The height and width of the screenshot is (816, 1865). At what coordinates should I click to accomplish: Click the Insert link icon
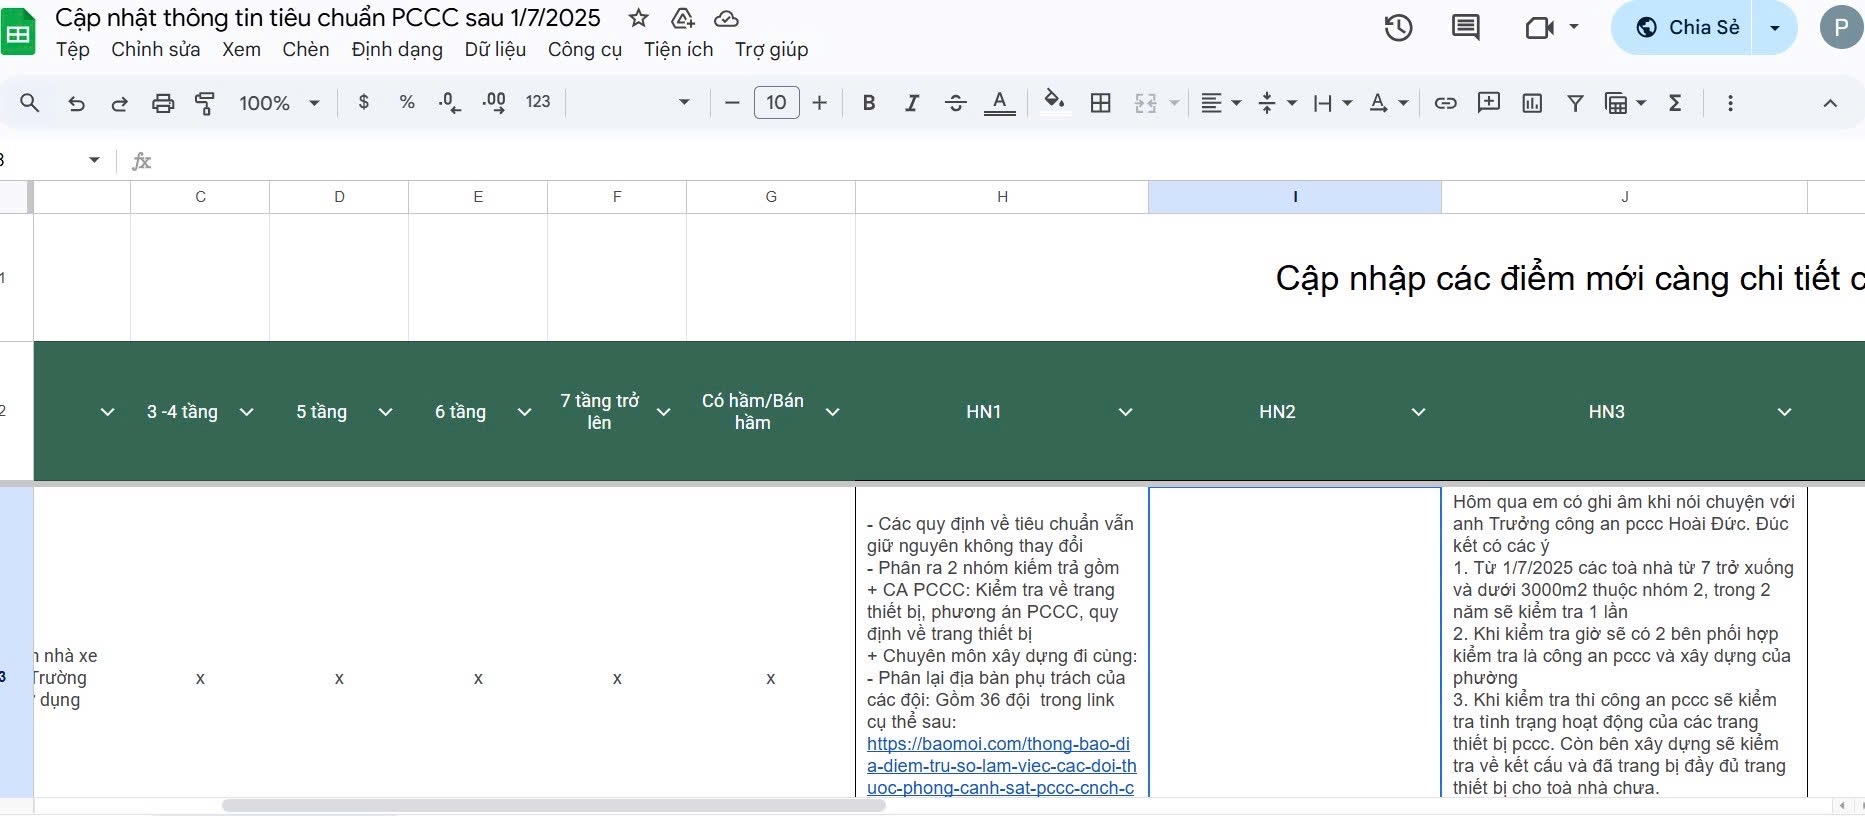[1445, 103]
